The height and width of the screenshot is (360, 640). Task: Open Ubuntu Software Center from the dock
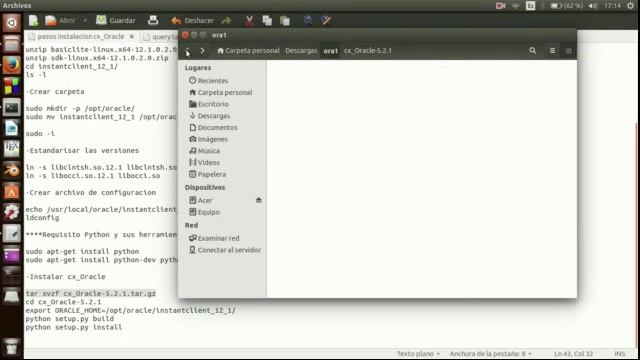click(11, 191)
